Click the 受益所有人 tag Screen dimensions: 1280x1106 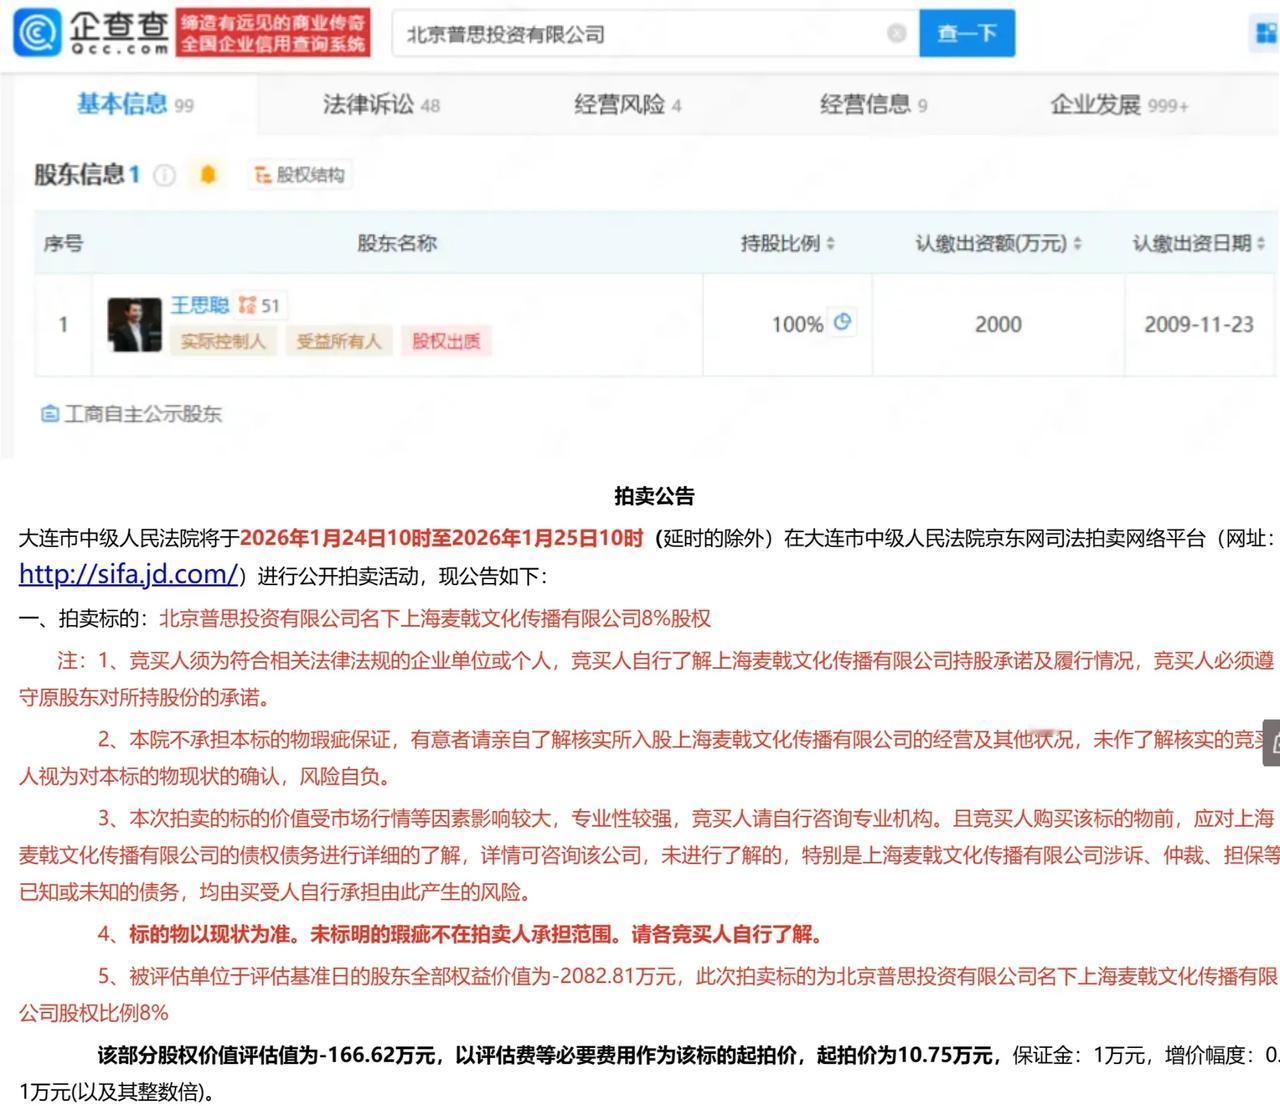pyautogui.click(x=339, y=341)
